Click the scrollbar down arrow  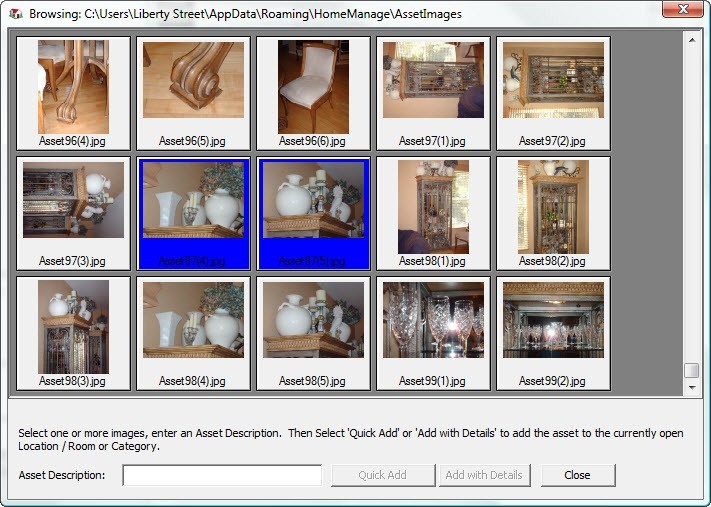pyautogui.click(x=692, y=387)
